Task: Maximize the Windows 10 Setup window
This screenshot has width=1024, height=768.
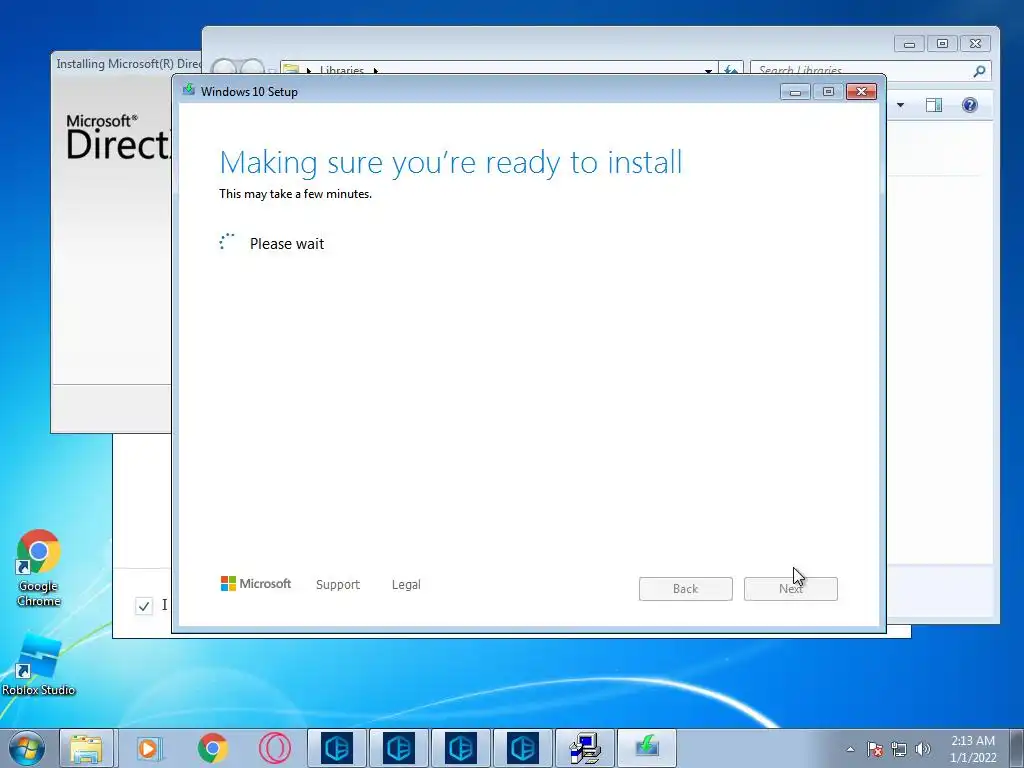Action: (828, 92)
